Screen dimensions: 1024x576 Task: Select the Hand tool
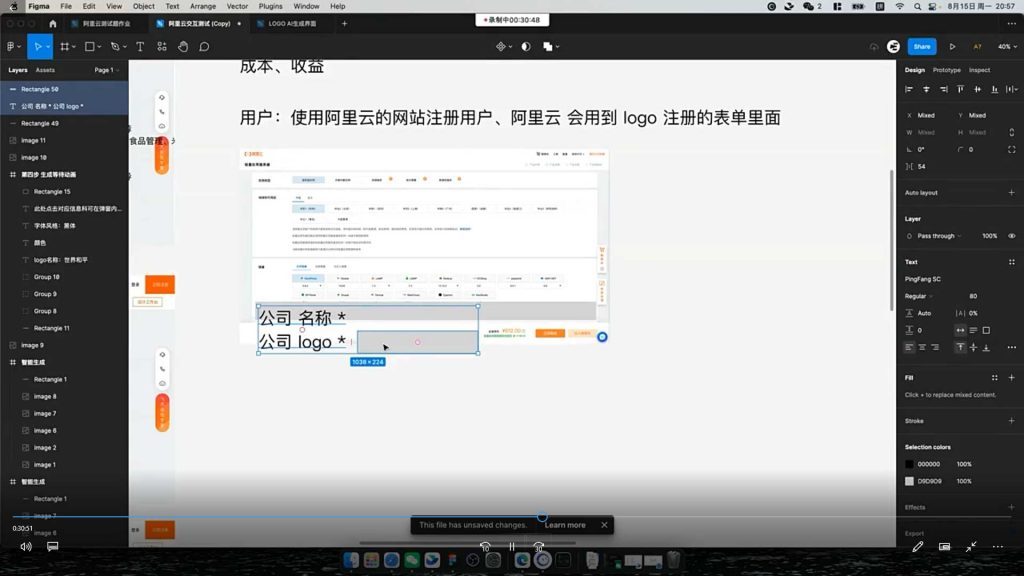(x=183, y=46)
